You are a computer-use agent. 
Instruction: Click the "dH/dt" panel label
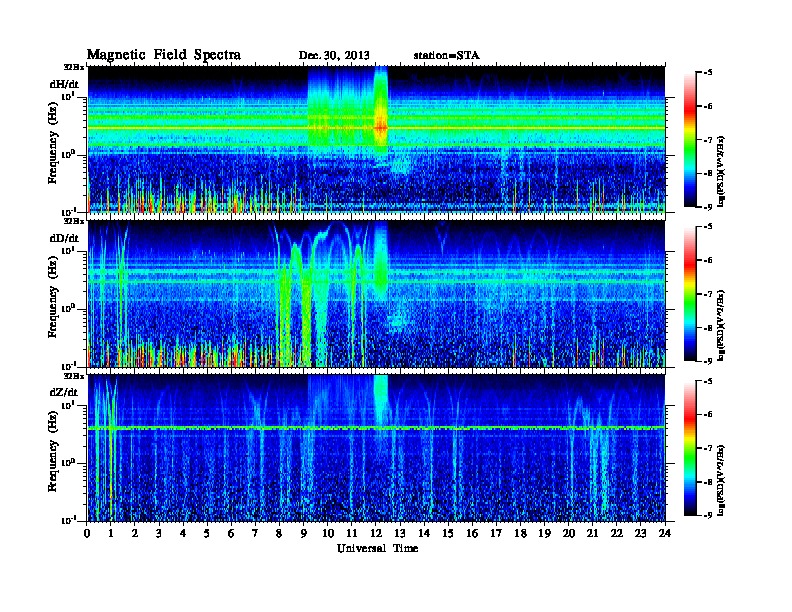click(x=64, y=84)
